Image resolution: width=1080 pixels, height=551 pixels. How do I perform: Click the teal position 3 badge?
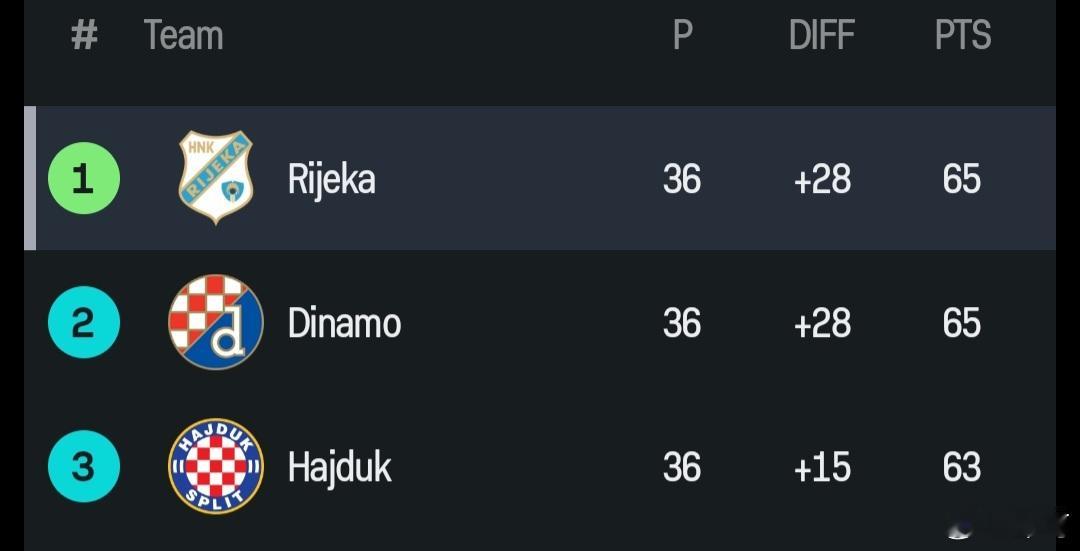pyautogui.click(x=84, y=466)
